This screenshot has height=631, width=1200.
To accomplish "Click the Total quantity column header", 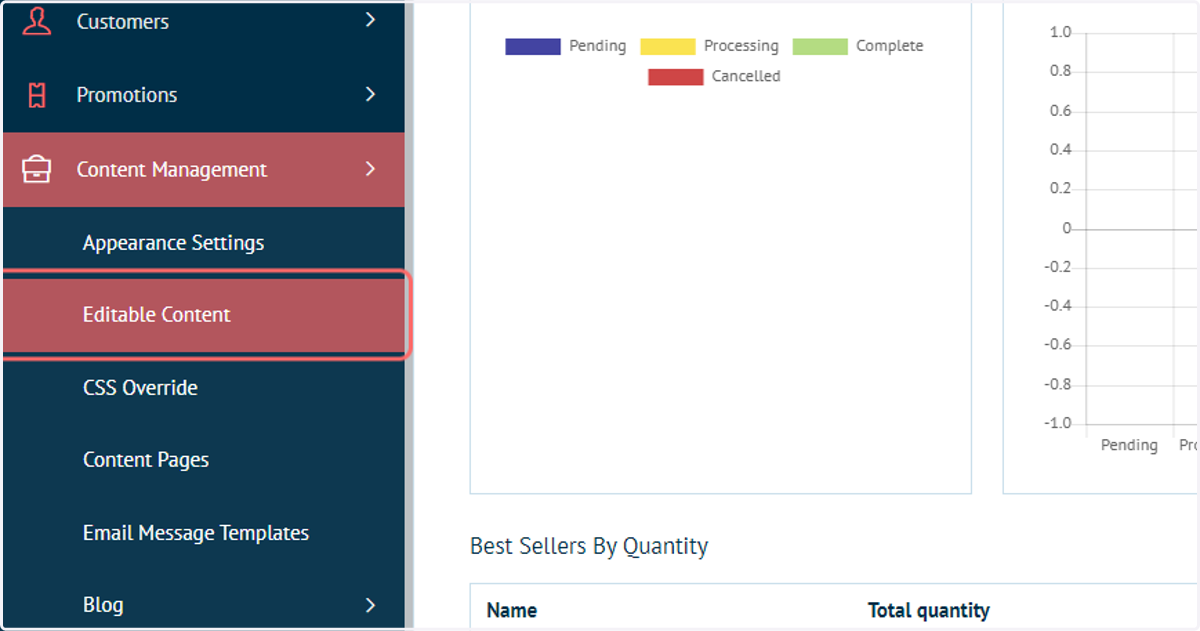I will [929, 610].
